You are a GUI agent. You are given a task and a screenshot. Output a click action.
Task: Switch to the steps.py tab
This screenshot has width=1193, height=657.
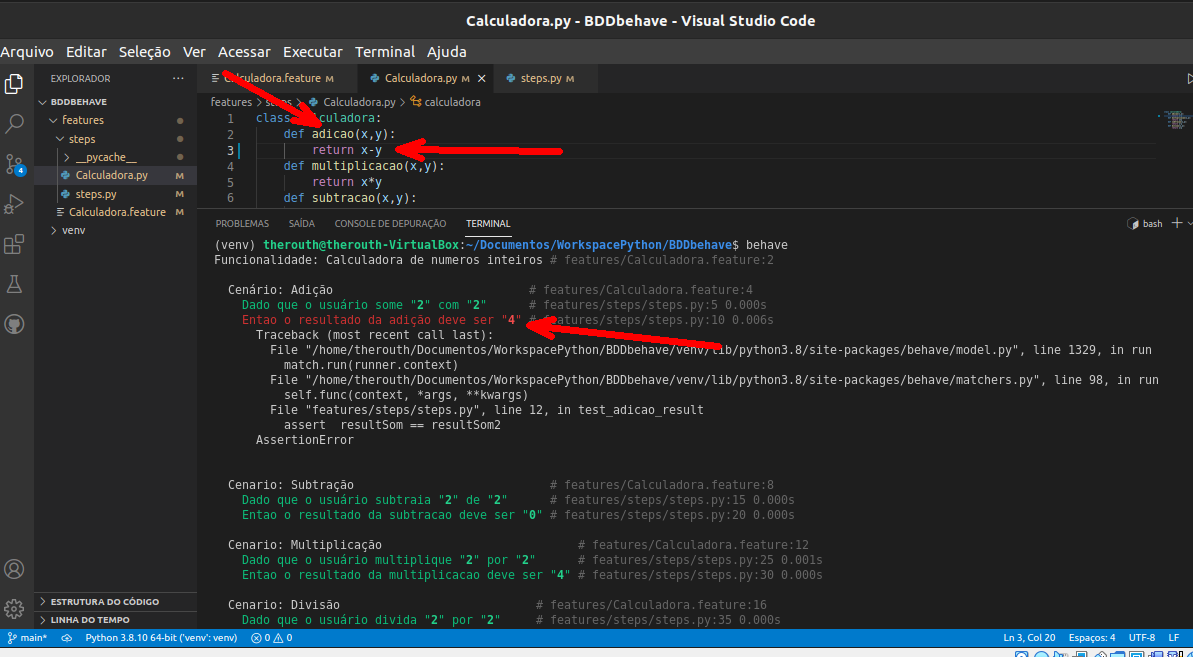click(x=541, y=77)
